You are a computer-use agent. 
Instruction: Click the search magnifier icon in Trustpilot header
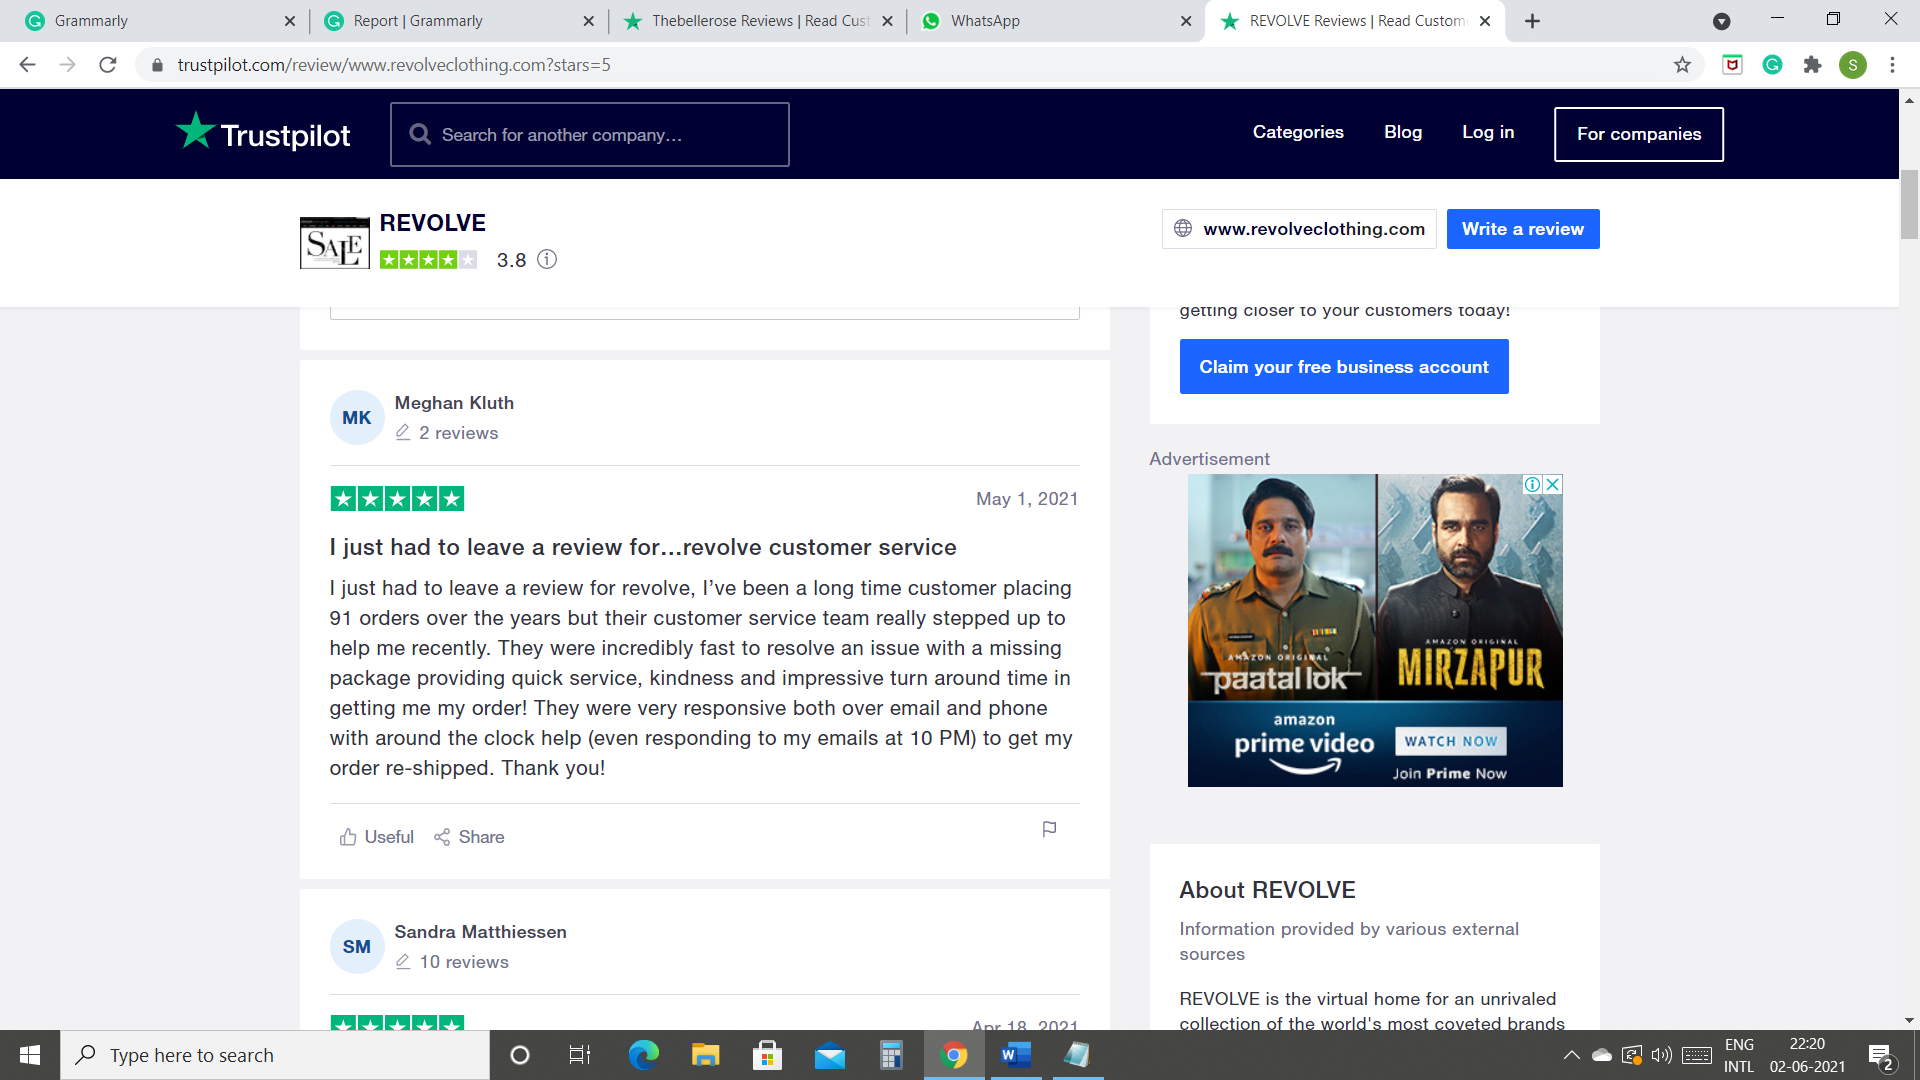click(x=421, y=134)
